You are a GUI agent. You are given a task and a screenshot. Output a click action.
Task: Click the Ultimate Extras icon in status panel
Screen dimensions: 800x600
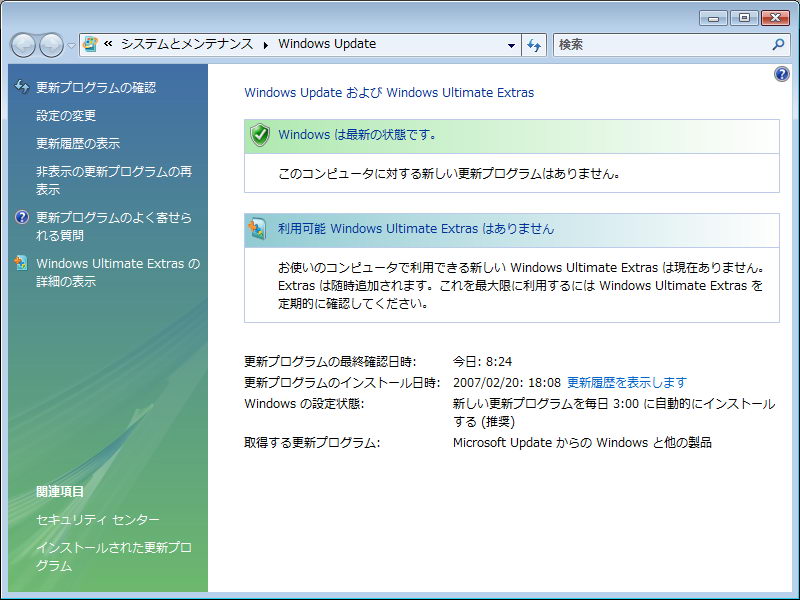click(x=258, y=229)
